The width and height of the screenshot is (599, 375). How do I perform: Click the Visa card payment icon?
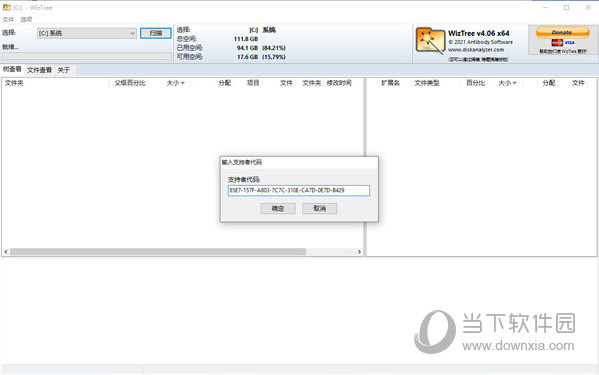tap(570, 42)
